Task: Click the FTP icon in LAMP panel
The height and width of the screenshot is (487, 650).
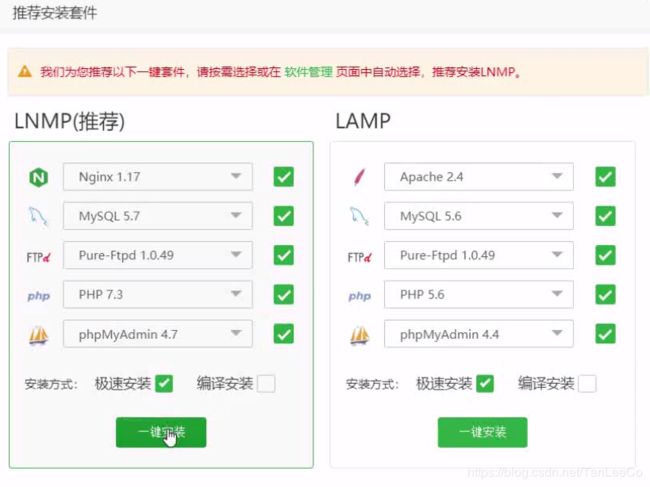Action: [359, 257]
